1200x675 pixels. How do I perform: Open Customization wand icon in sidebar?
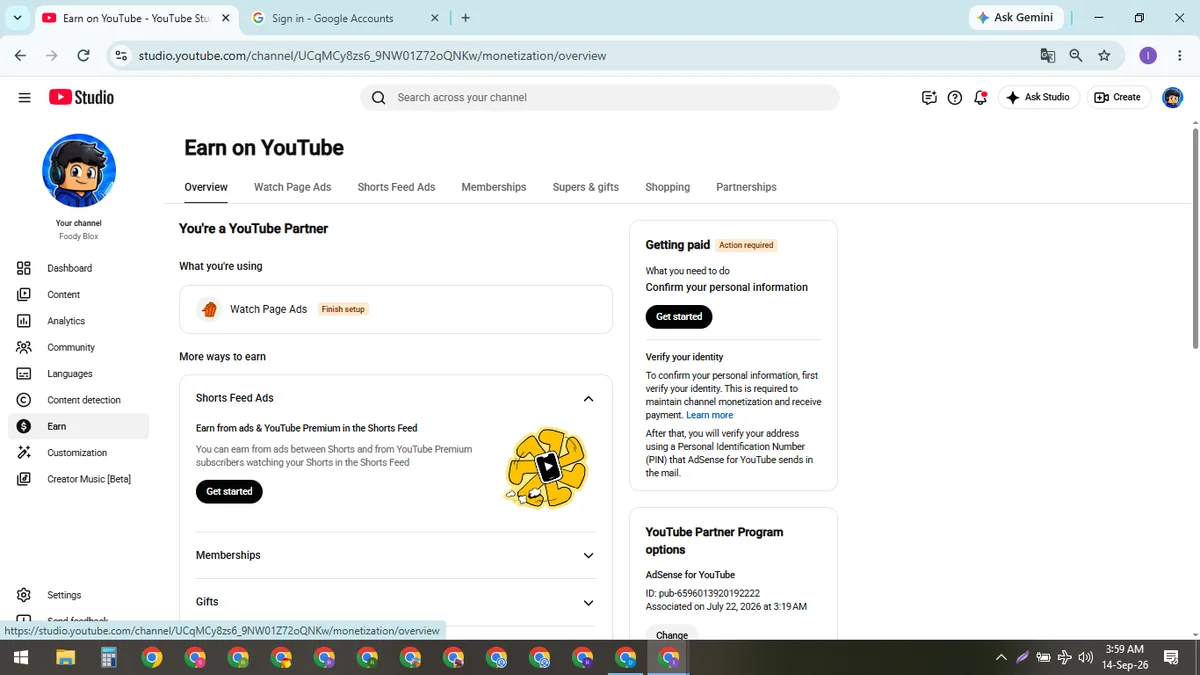coord(24,452)
